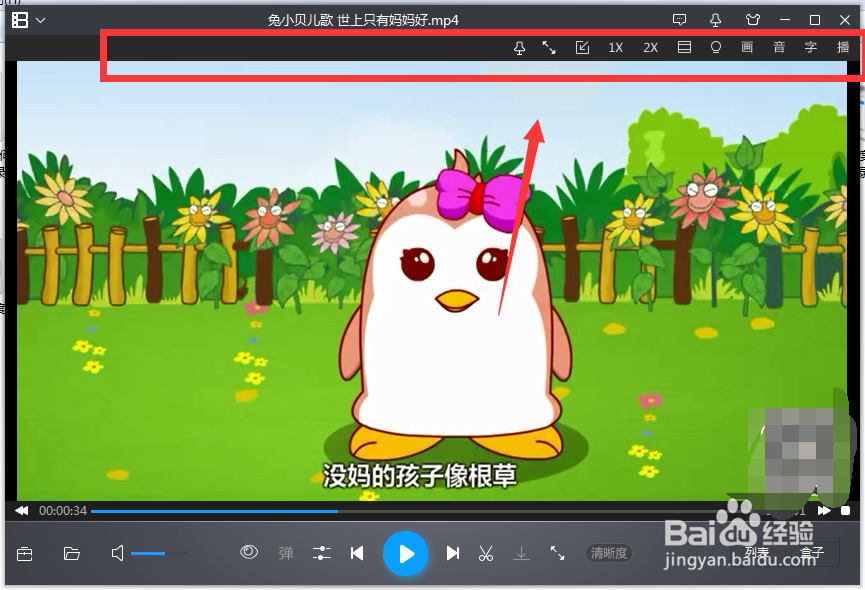This screenshot has height=590, width=865.
Task: Open the 清晰度 quality selector
Action: point(609,553)
